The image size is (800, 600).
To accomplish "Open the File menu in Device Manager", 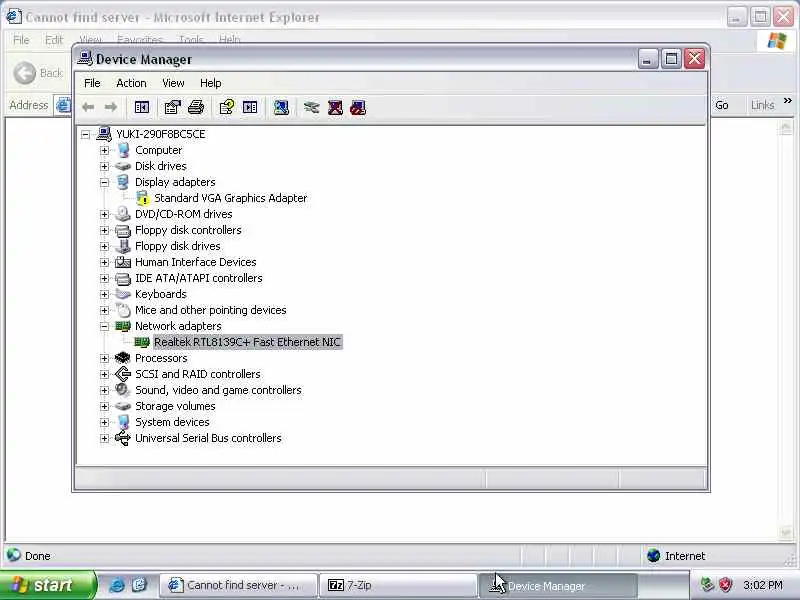I will 92,83.
